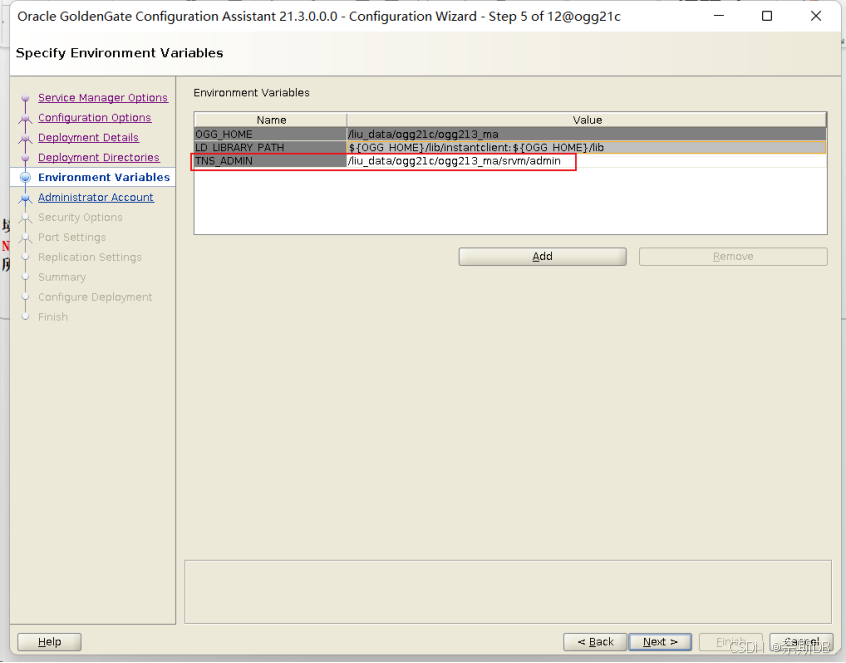Select the OGG_HOME name cell
Image resolution: width=846 pixels, height=663 pixels.
[x=270, y=134]
